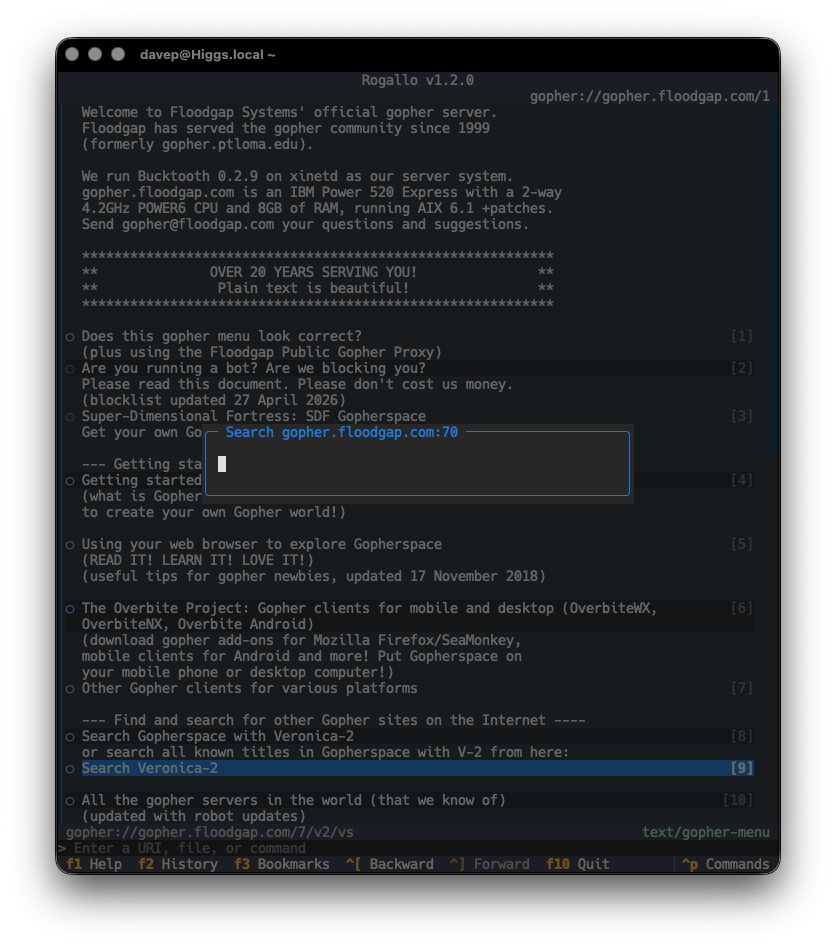Click the circle icon beside 'Does this gopher menu'

coord(70,337)
